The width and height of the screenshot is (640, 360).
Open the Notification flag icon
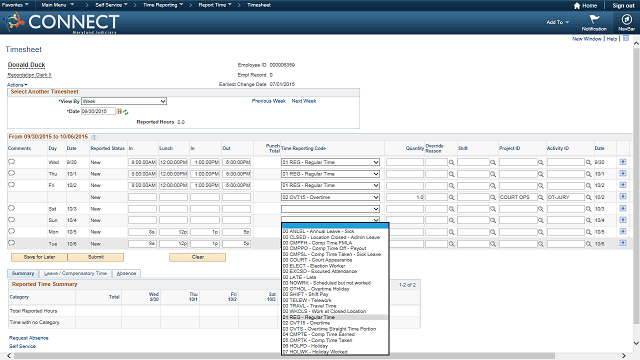[594, 19]
